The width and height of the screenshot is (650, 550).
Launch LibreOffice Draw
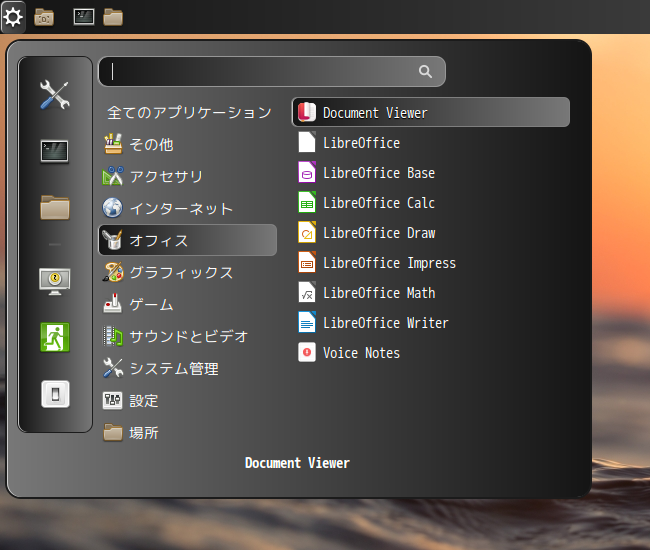pos(431,232)
